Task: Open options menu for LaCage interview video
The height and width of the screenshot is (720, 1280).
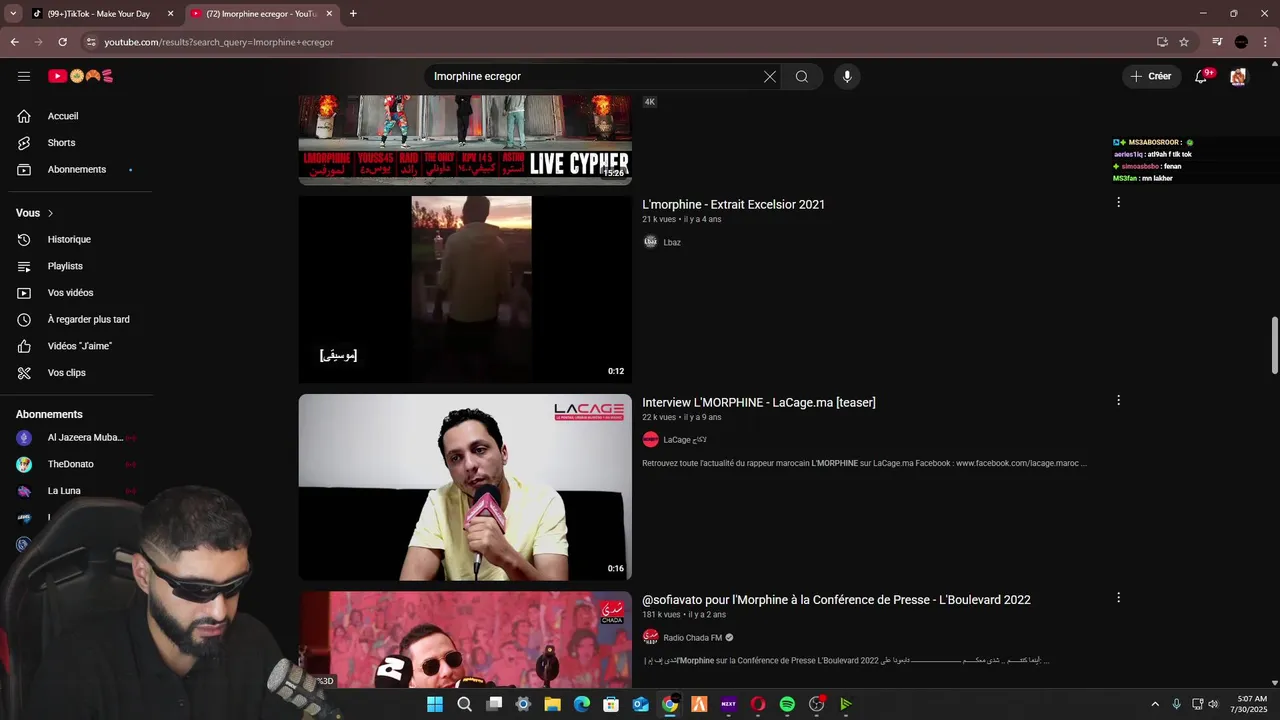Action: point(1118,401)
